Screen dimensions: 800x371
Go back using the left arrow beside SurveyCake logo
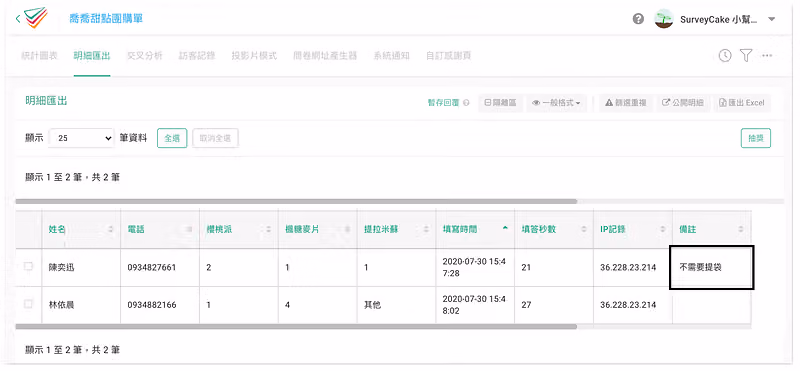pos(18,19)
